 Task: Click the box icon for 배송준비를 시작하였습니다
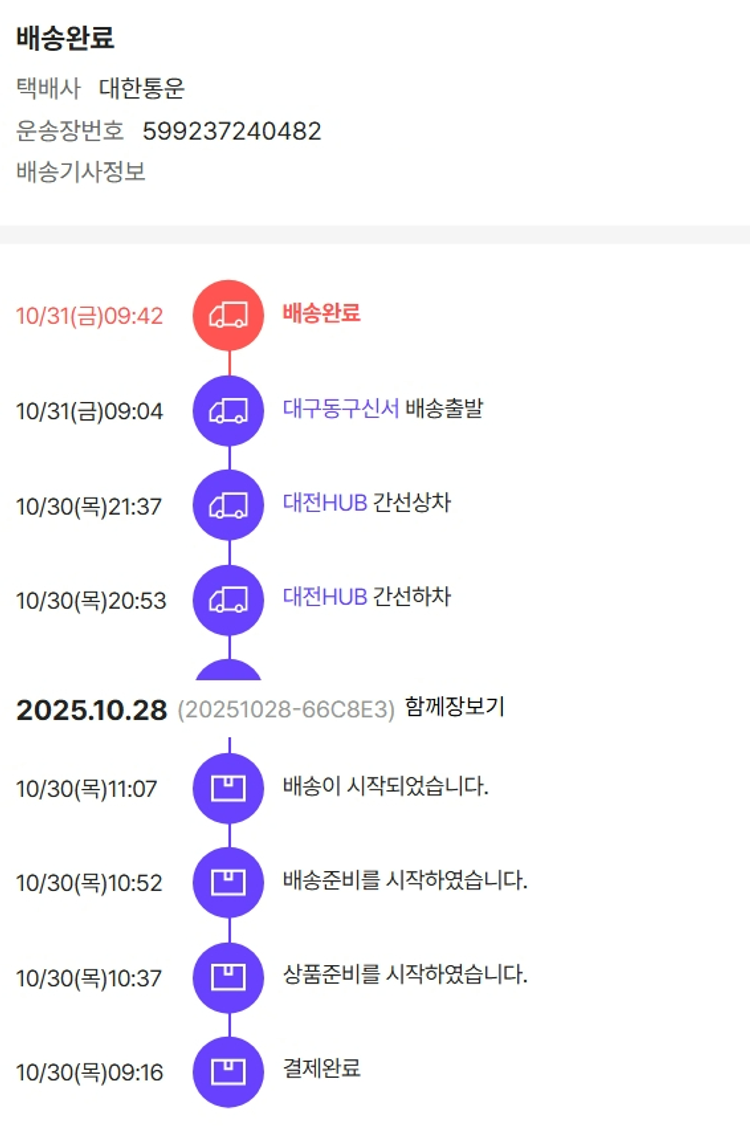click(228, 882)
